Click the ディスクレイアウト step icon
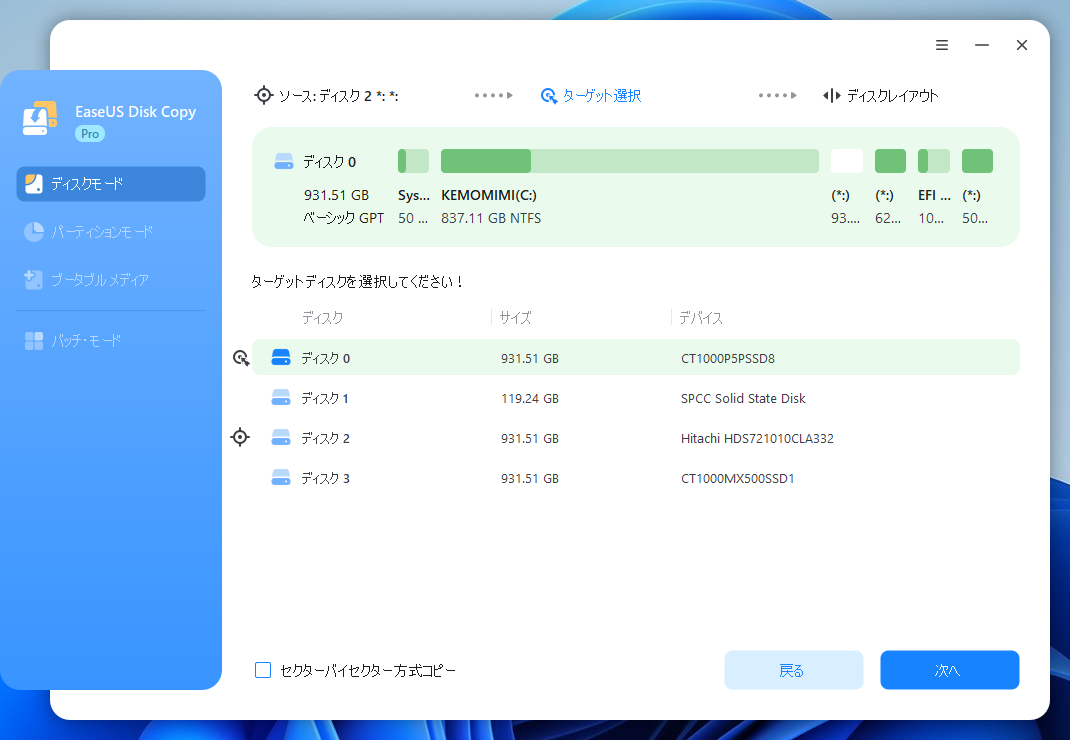This screenshot has height=740, width=1070. (x=831, y=96)
